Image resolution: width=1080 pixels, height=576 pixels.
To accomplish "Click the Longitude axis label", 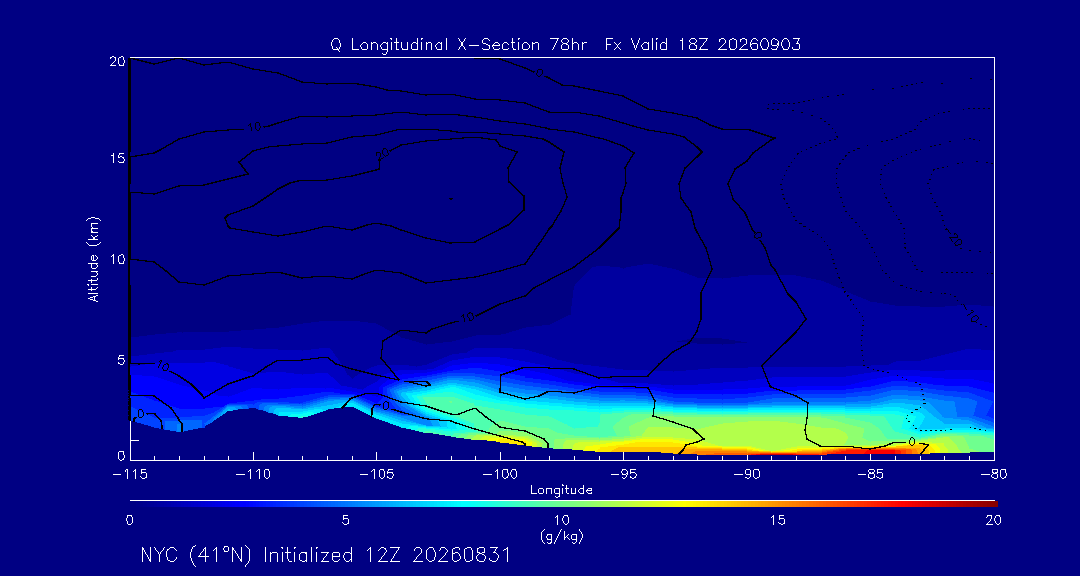I will click(561, 491).
